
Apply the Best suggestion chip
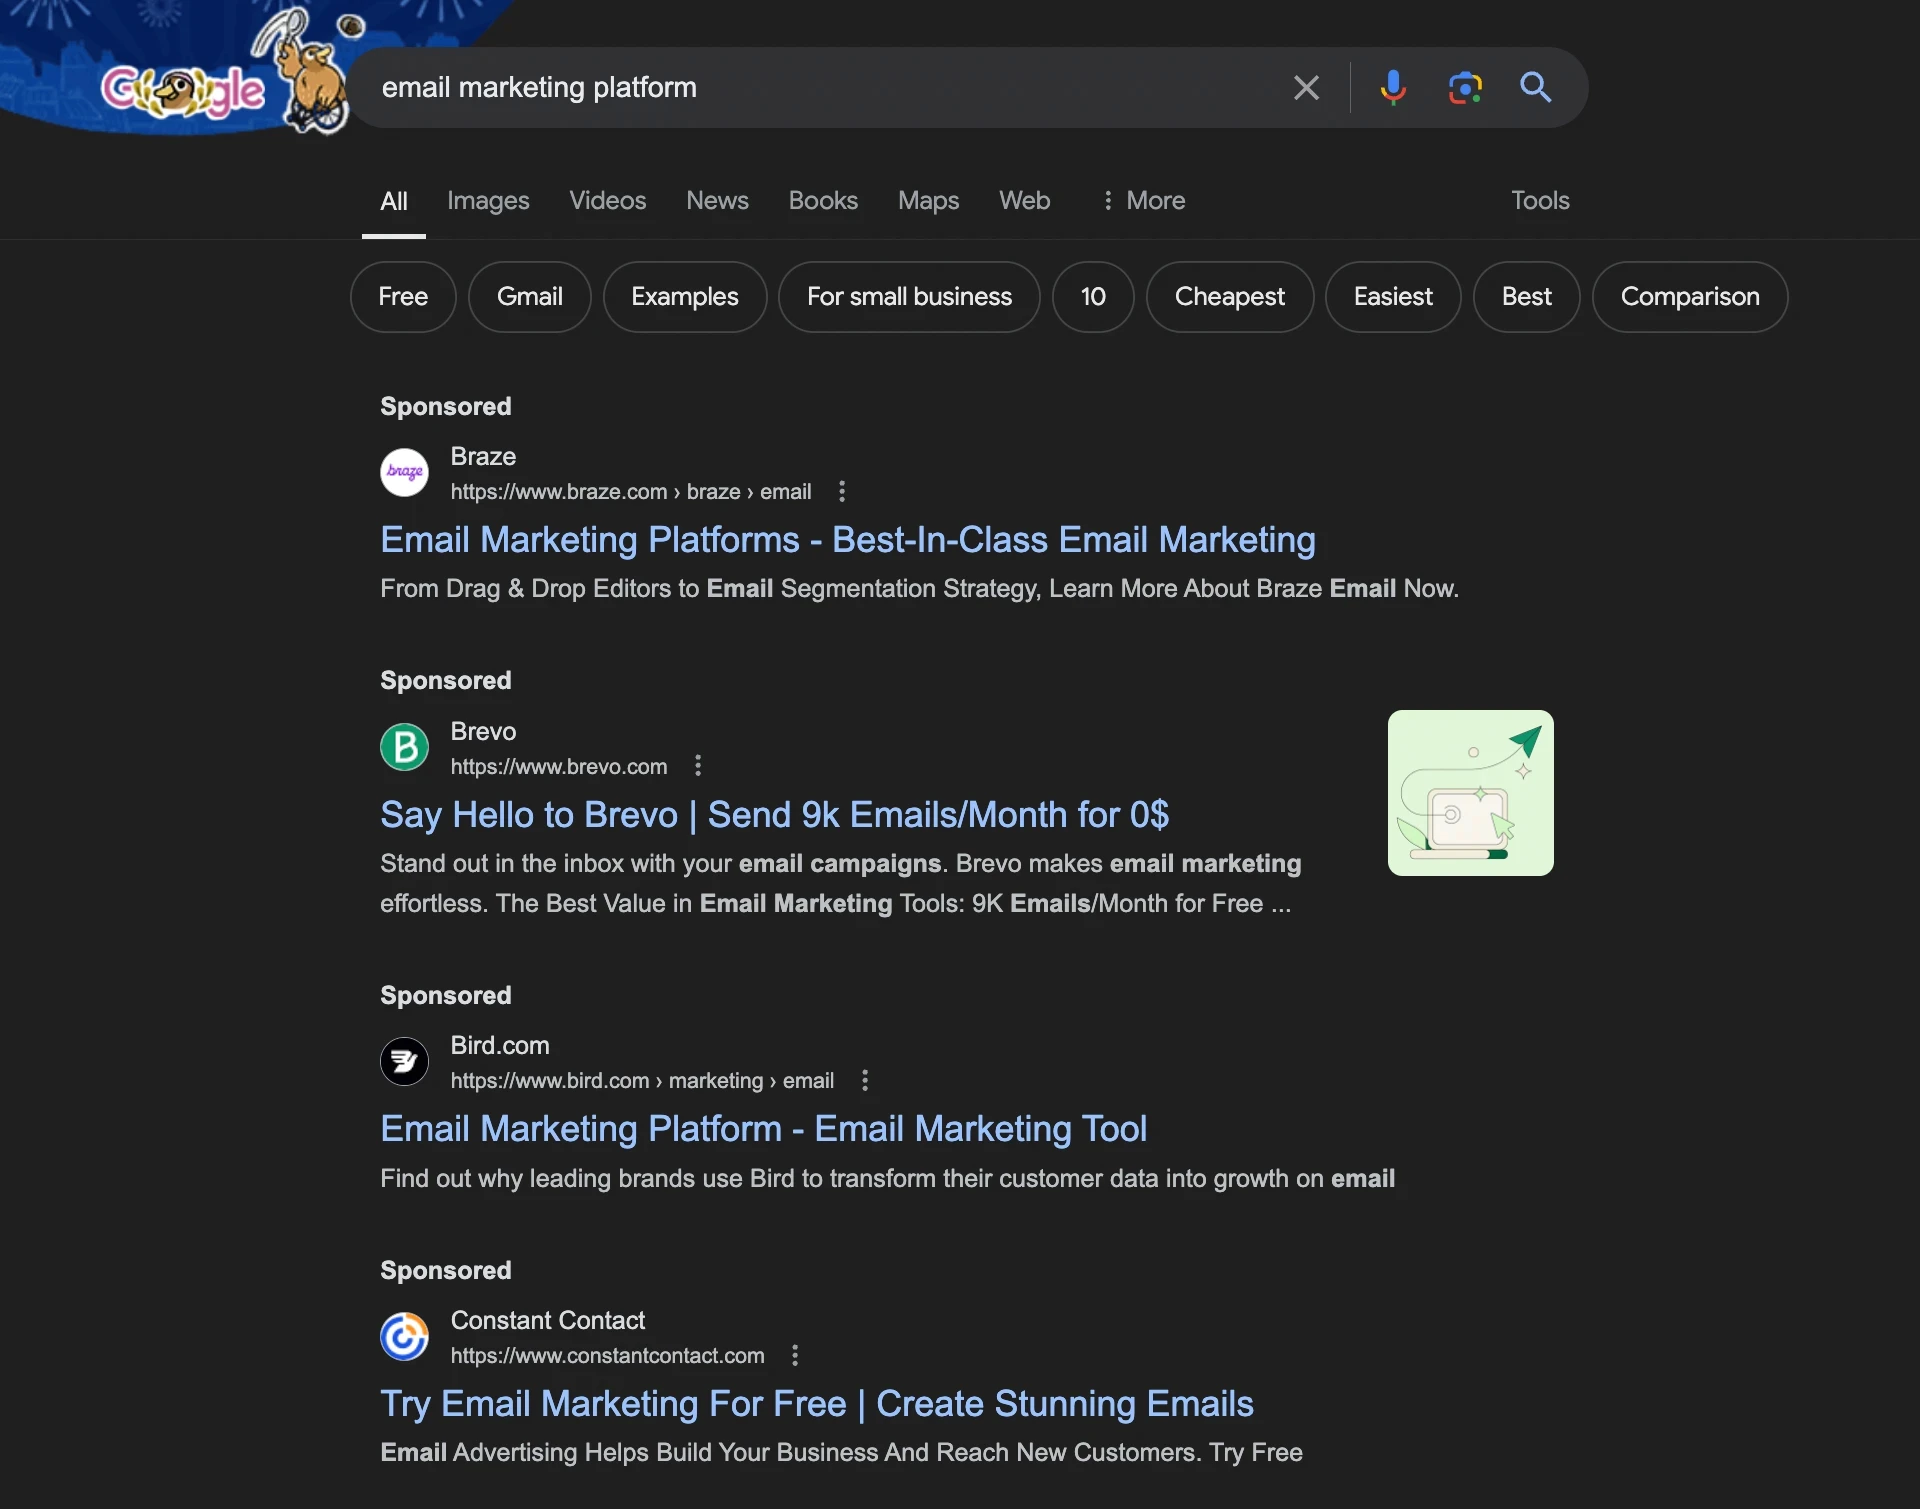pos(1527,297)
